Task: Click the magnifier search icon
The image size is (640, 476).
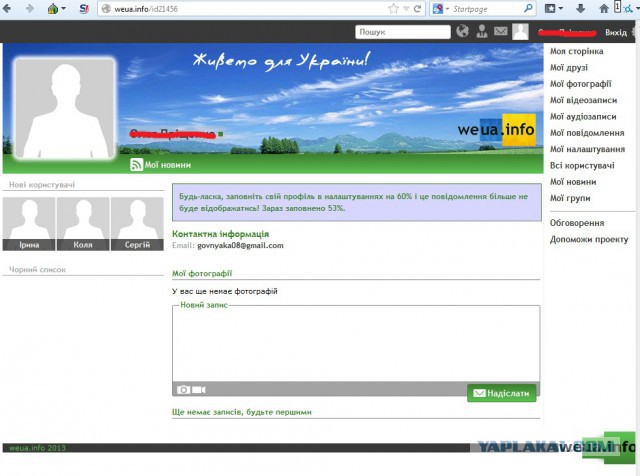Action: tap(528, 8)
